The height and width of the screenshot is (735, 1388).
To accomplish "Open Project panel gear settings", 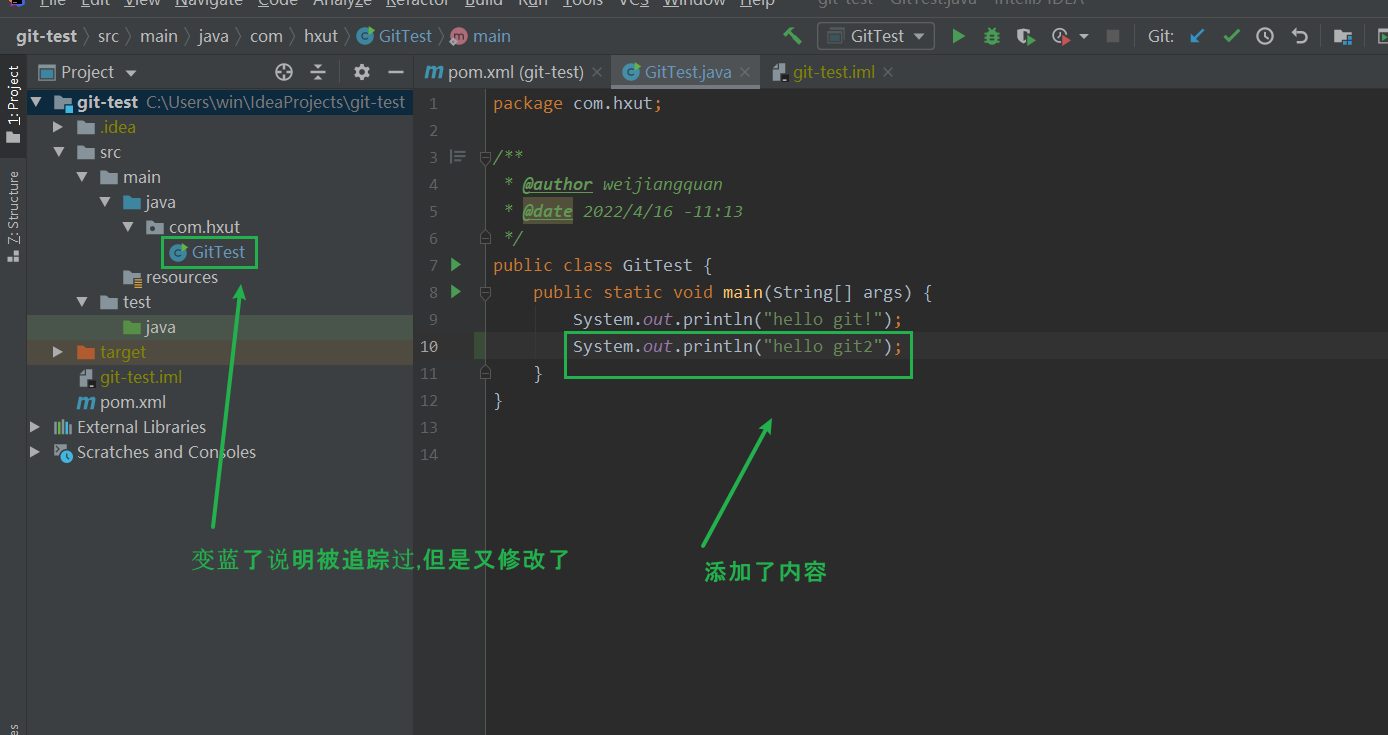I will tap(362, 72).
